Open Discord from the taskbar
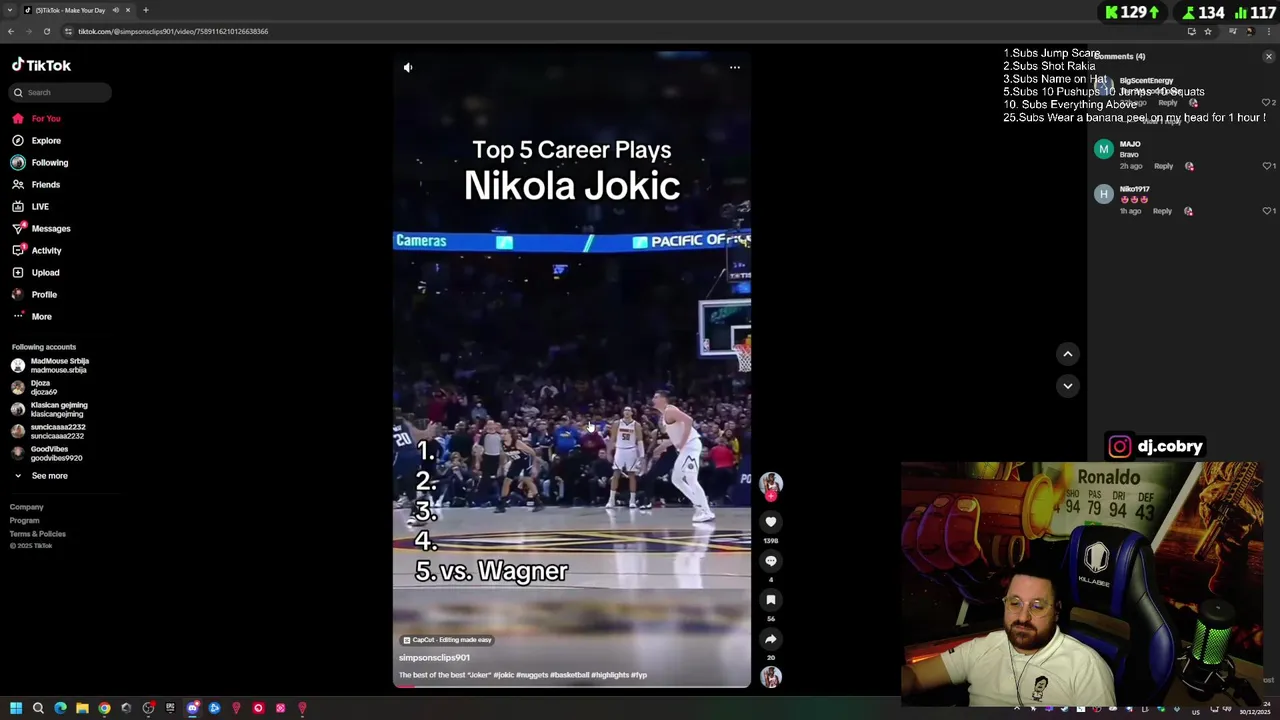Image resolution: width=1280 pixels, height=720 pixels. point(192,708)
